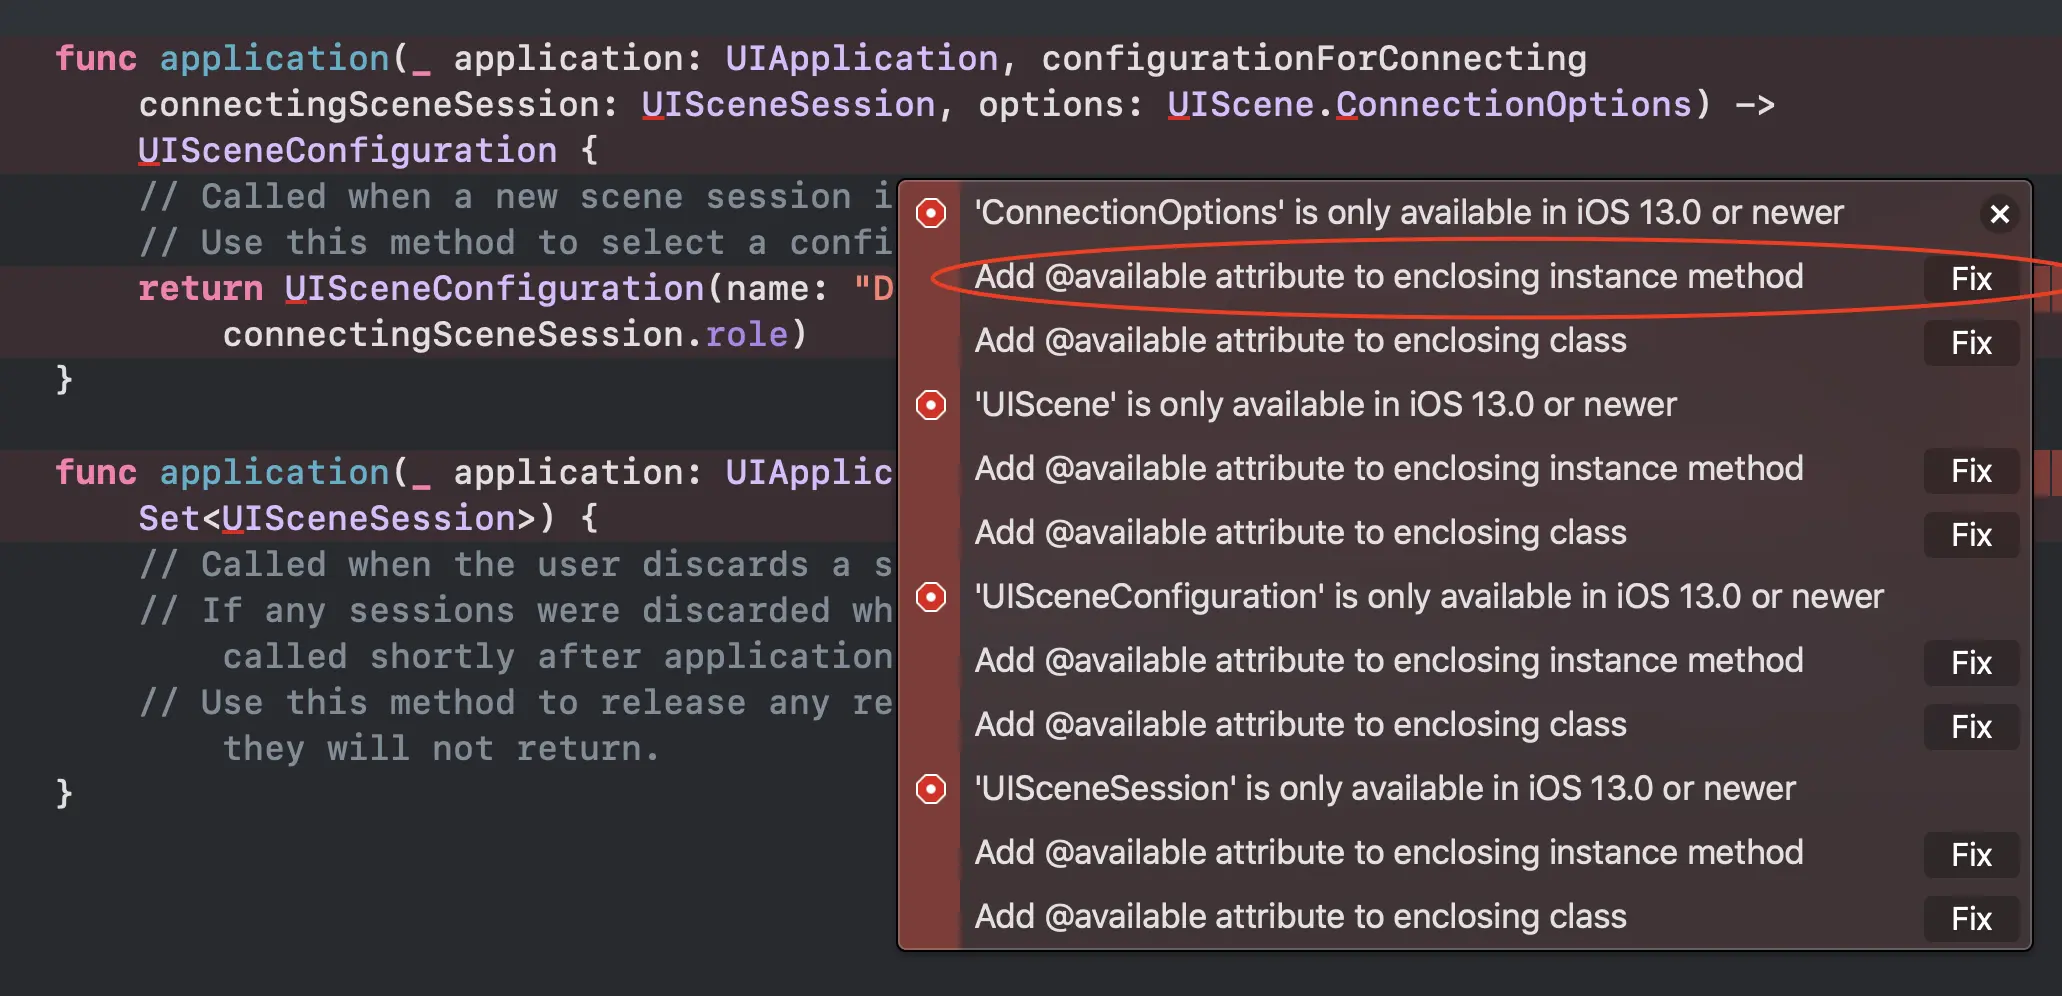This screenshot has height=996, width=2062.
Task: Fix UISceneConfiguration error via enclosing class
Action: click(1970, 727)
